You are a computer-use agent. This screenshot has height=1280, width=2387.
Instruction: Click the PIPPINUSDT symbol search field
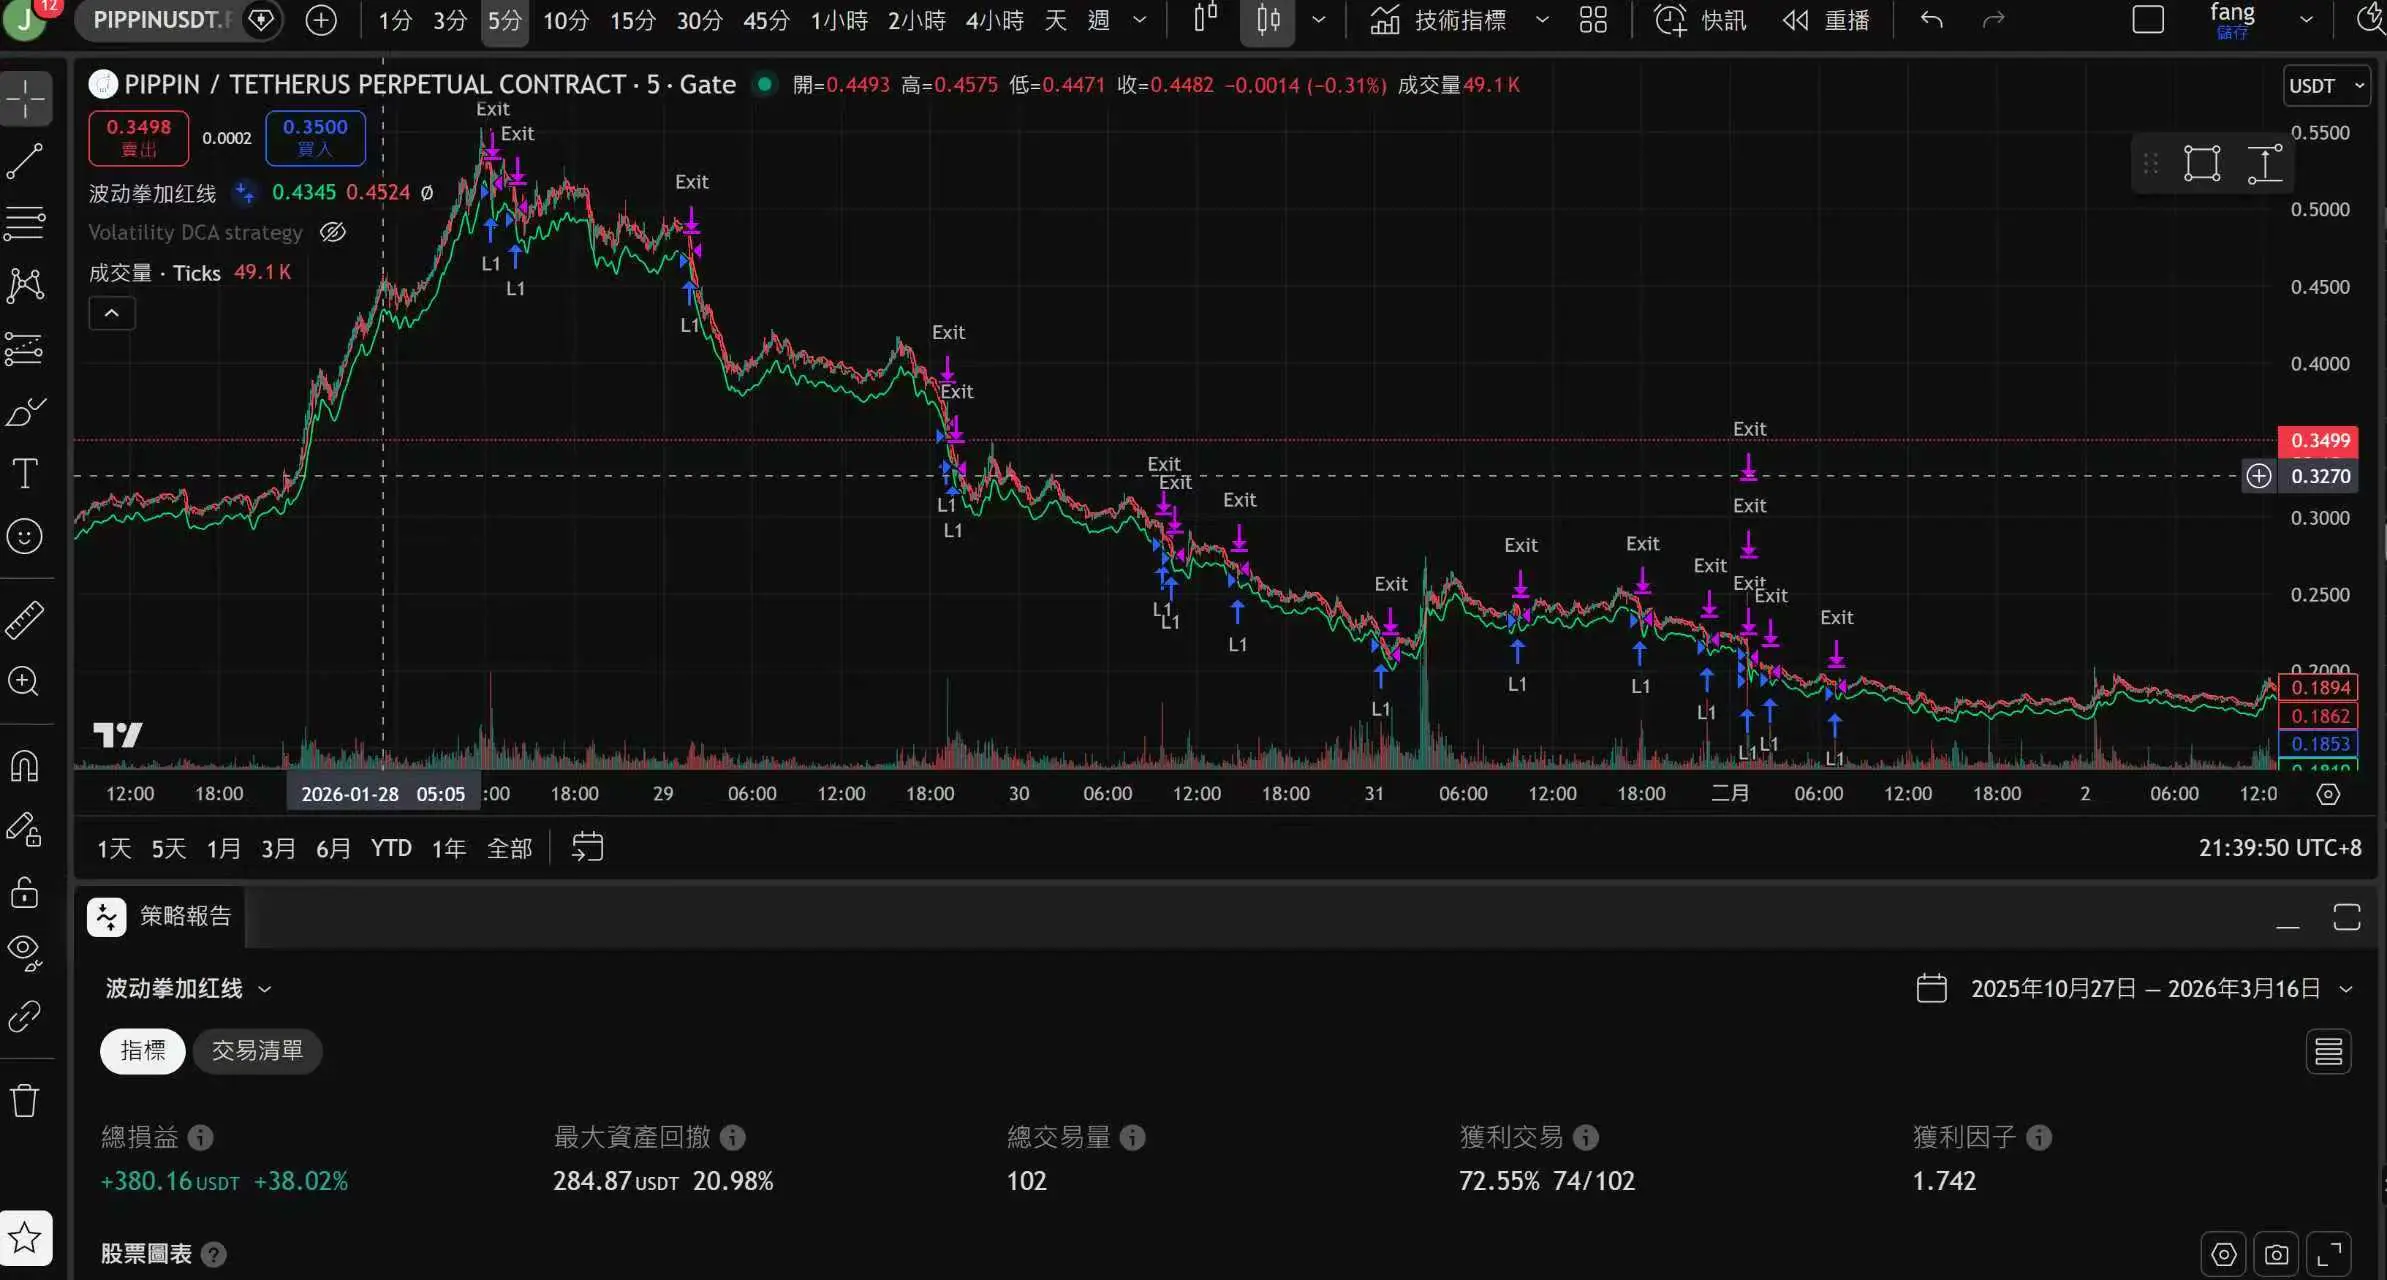[x=163, y=20]
